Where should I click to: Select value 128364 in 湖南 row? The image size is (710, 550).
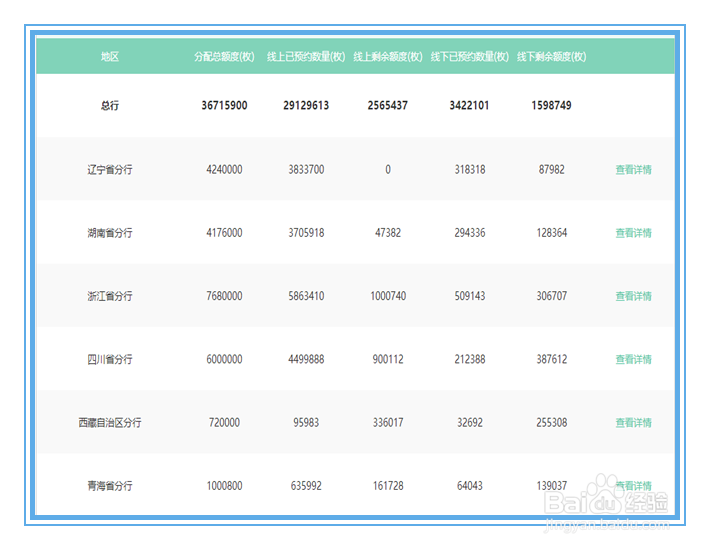pyautogui.click(x=552, y=233)
